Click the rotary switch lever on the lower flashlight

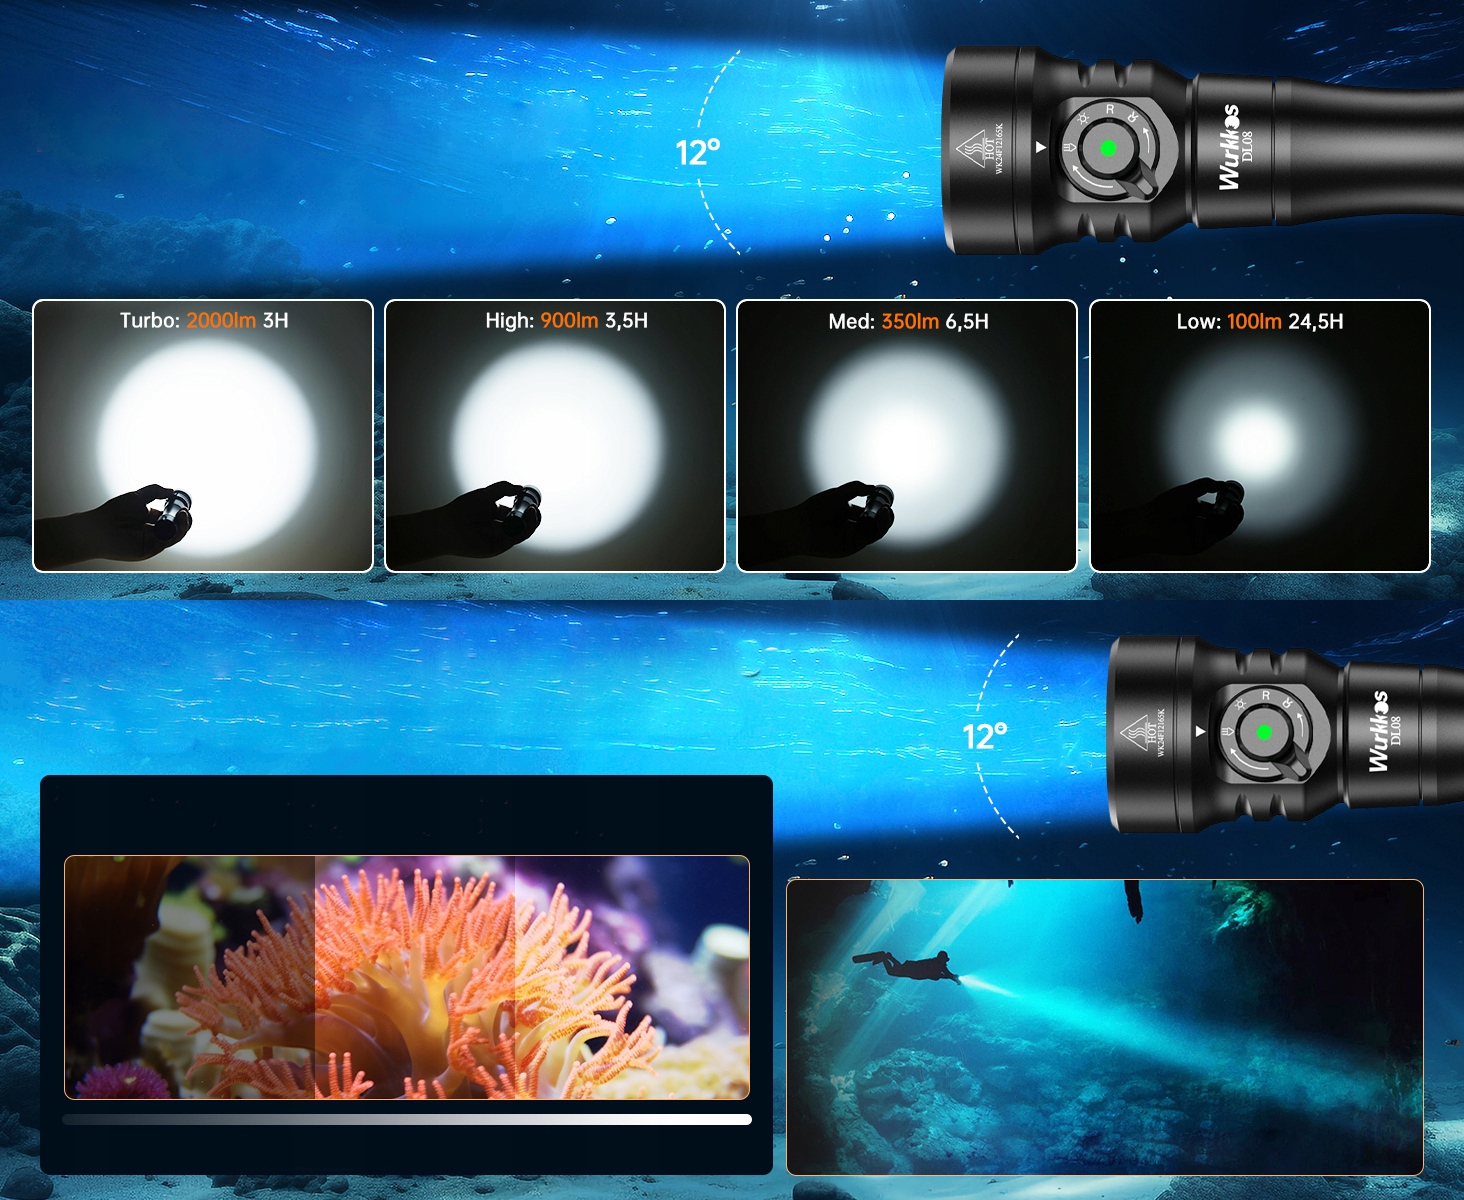pyautogui.click(x=1297, y=765)
